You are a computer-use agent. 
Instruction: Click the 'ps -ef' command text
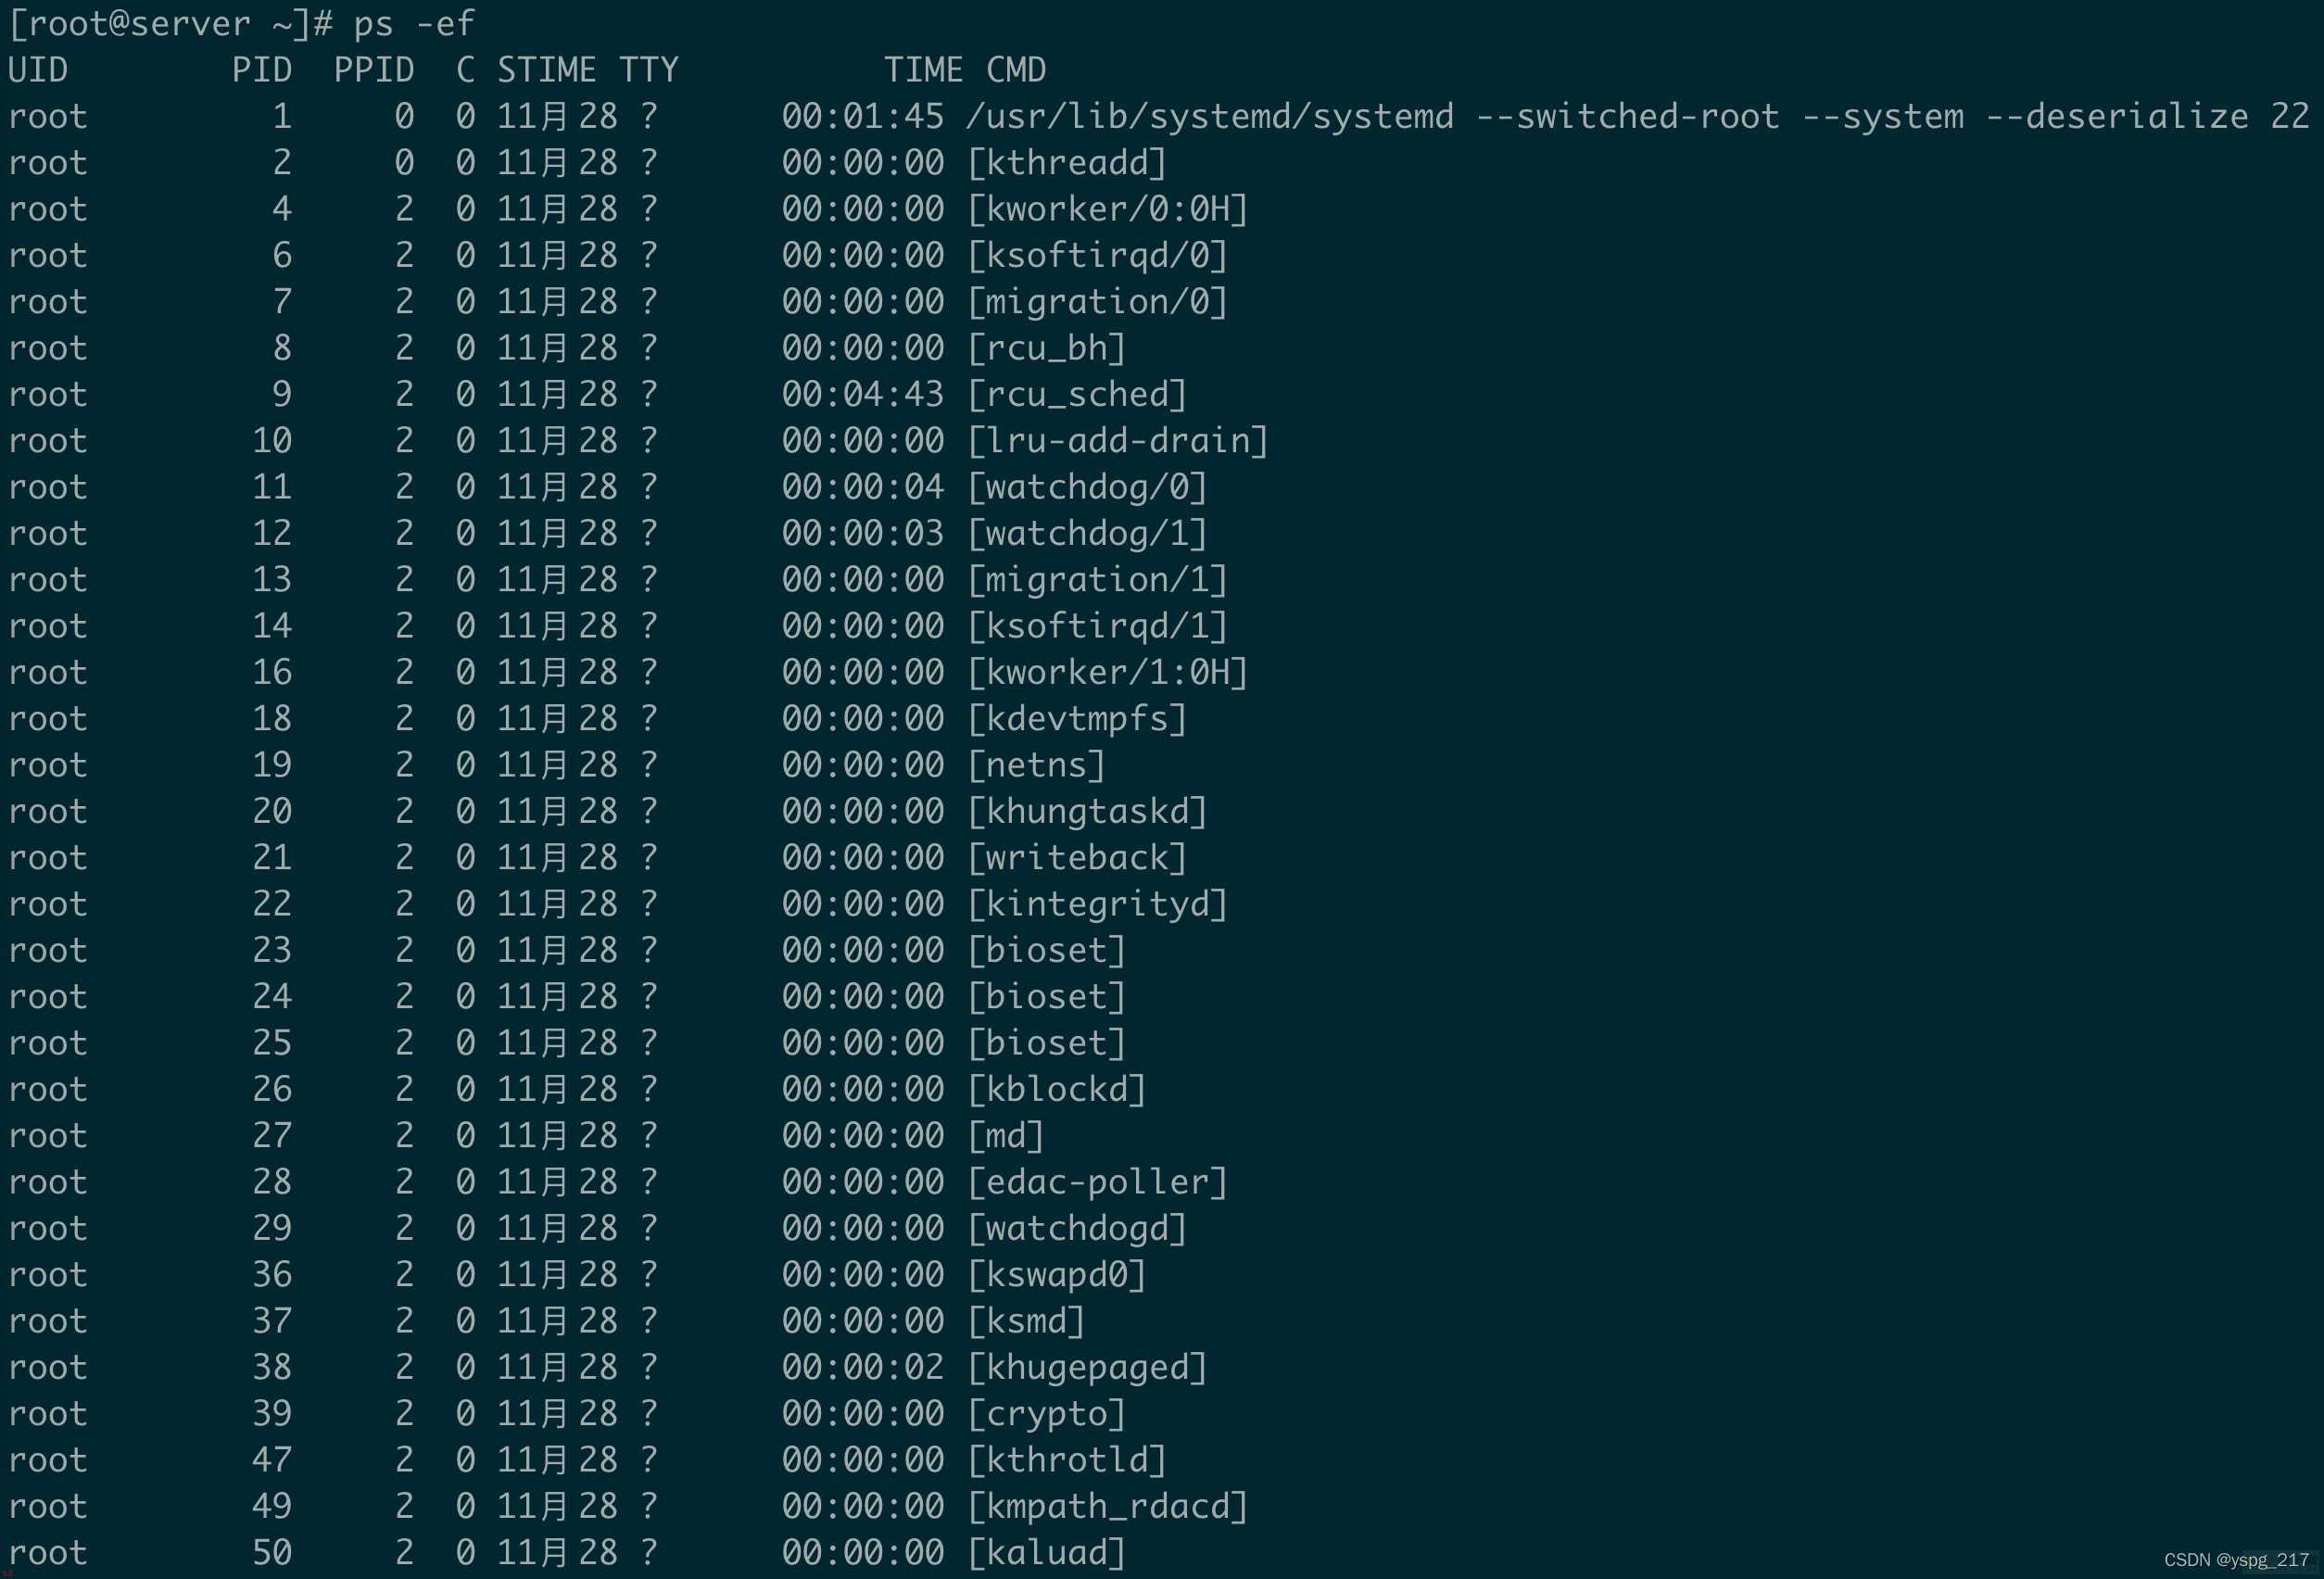(x=414, y=23)
